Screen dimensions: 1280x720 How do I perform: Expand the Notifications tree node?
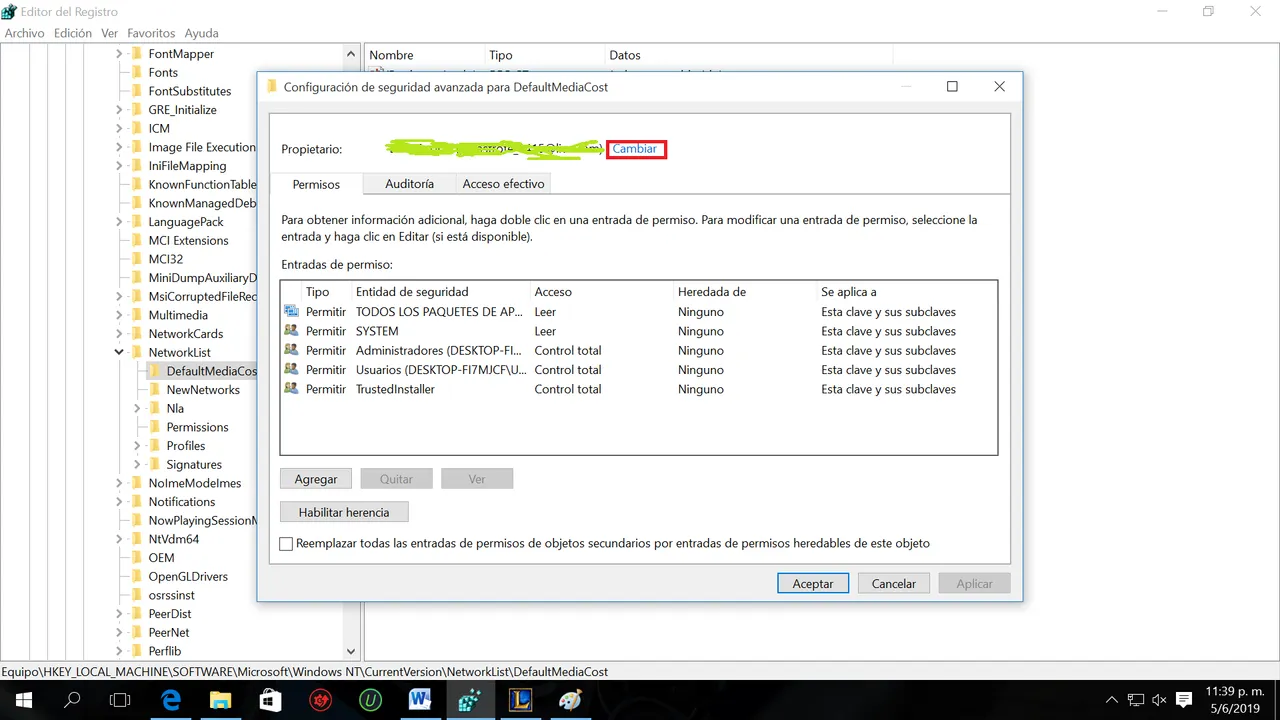[x=119, y=502]
